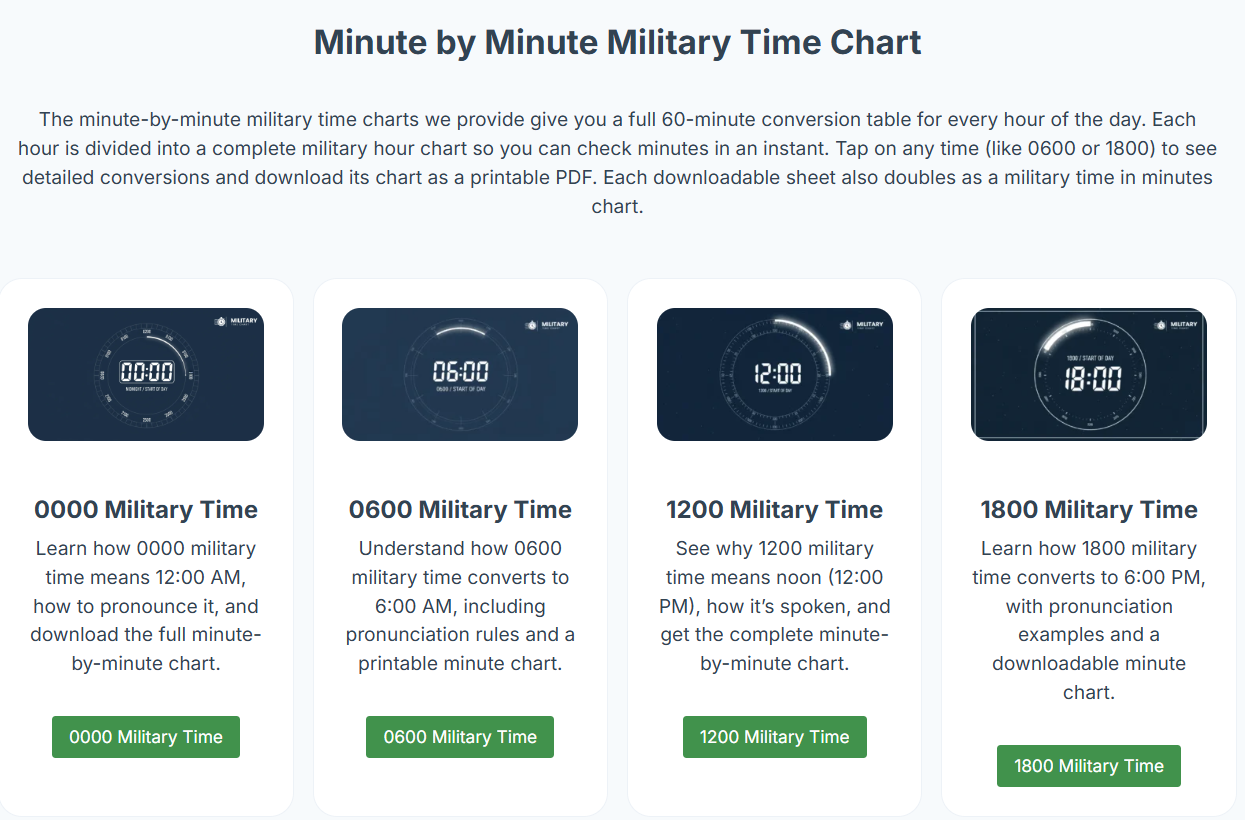The width and height of the screenshot is (1245, 820).
Task: Open the 0600 Military Time card heading
Action: pos(460,509)
